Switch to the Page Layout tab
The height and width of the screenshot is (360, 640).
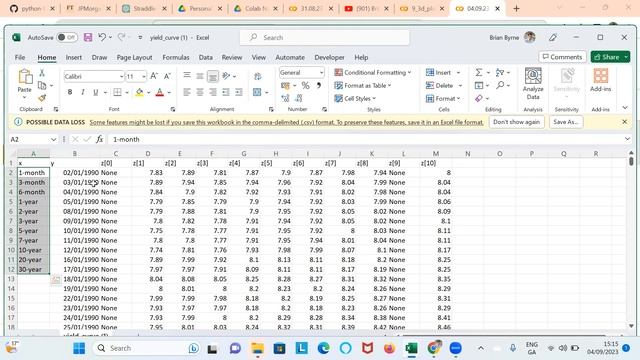pyautogui.click(x=134, y=58)
